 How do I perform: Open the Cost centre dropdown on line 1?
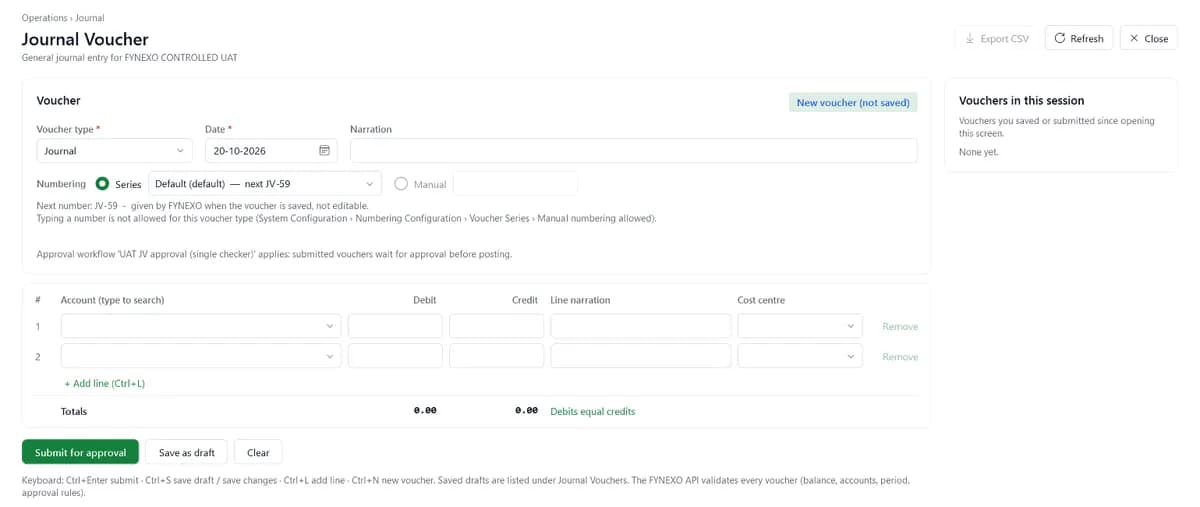(800, 326)
